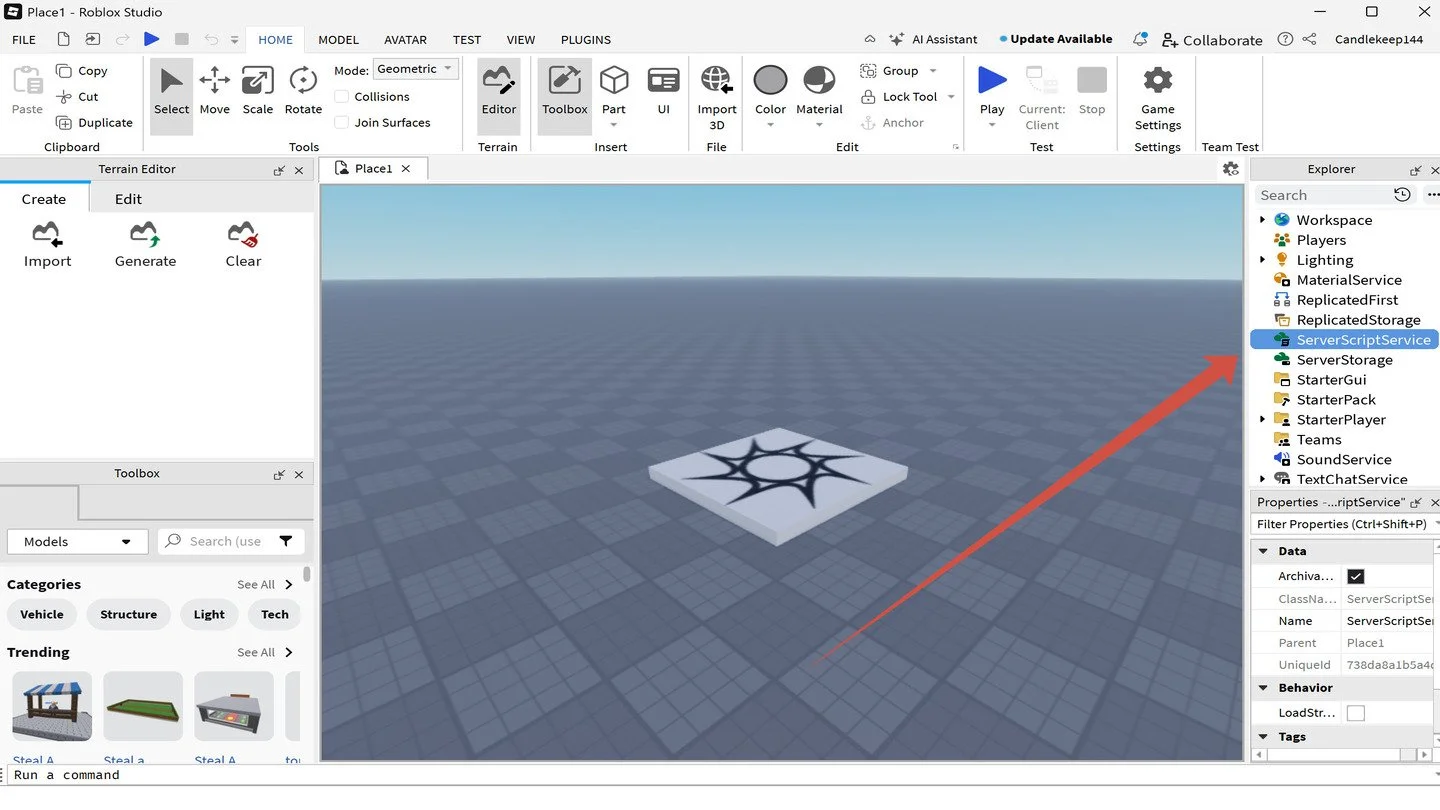1440x810 pixels.
Task: Collapse the Data properties section
Action: [1264, 551]
